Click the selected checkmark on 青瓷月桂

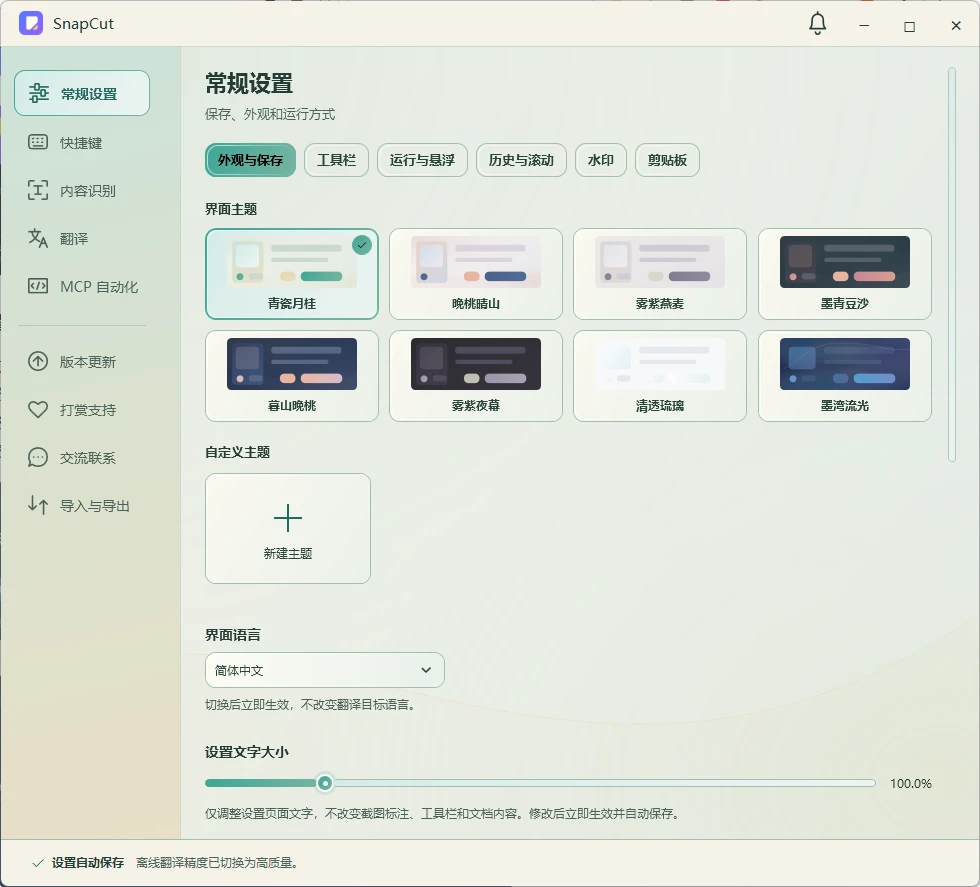tap(362, 245)
